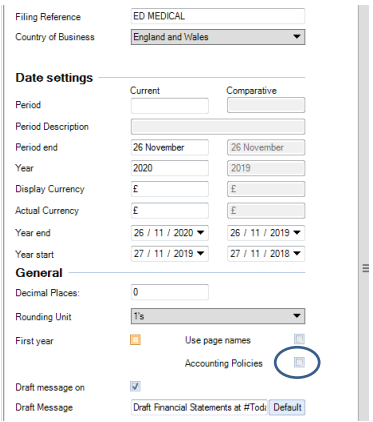This screenshot has height=422, width=373.
Task: Click the Comparative Display Currency field
Action: 266,189
